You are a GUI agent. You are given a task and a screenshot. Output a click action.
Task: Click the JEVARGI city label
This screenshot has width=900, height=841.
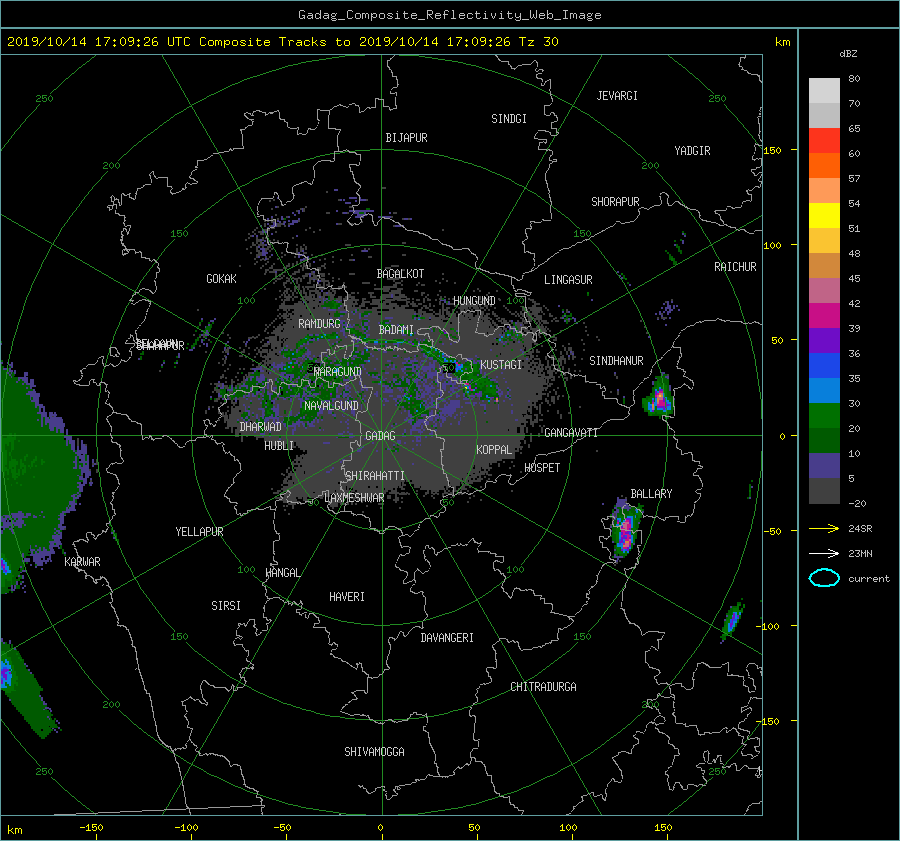pos(617,96)
